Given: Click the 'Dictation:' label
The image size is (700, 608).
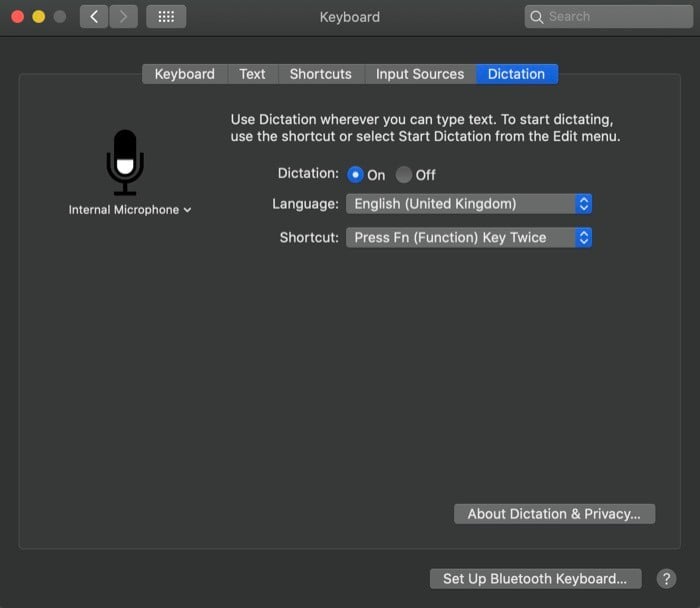Looking at the screenshot, I should (x=308, y=173).
